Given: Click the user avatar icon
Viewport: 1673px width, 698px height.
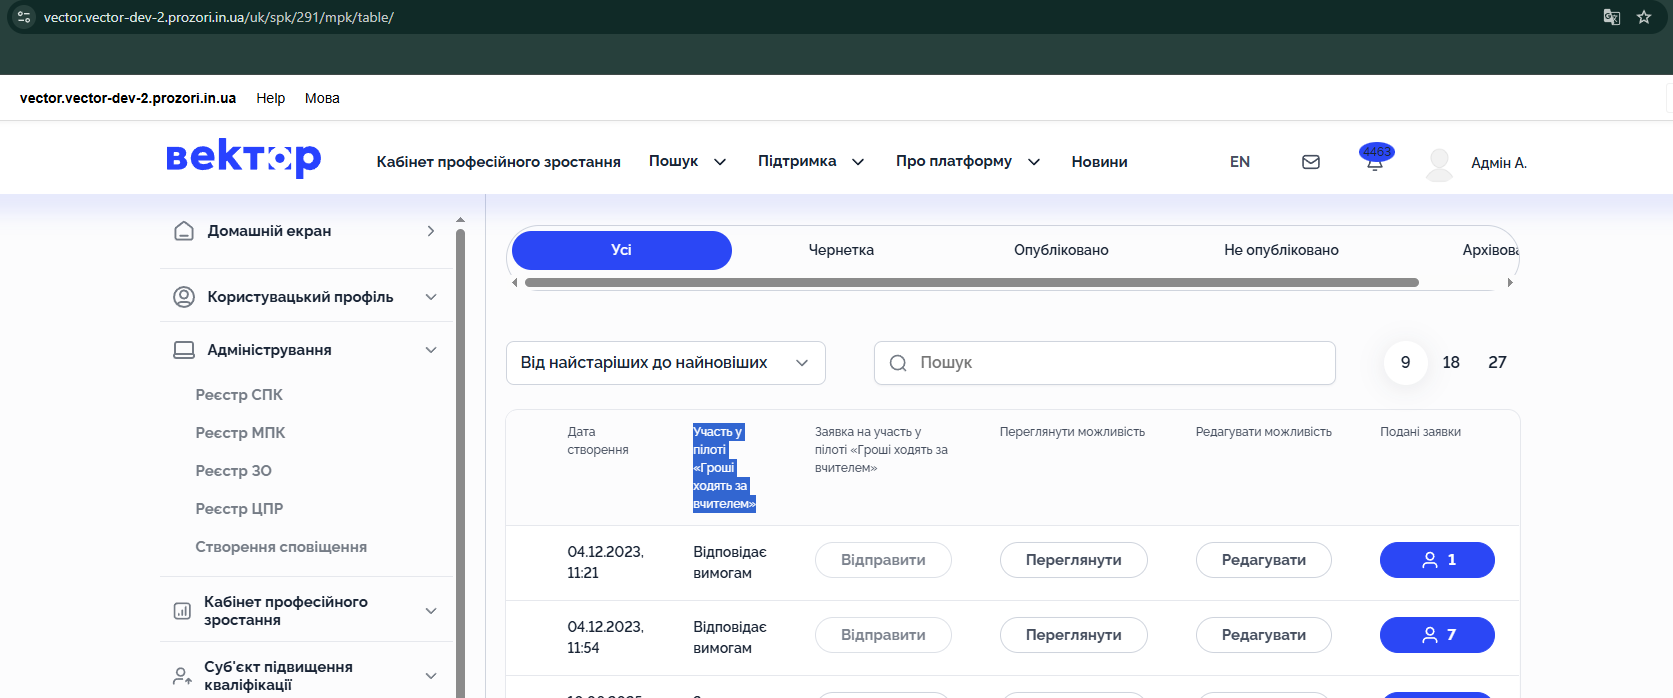Looking at the screenshot, I should point(1439,163).
